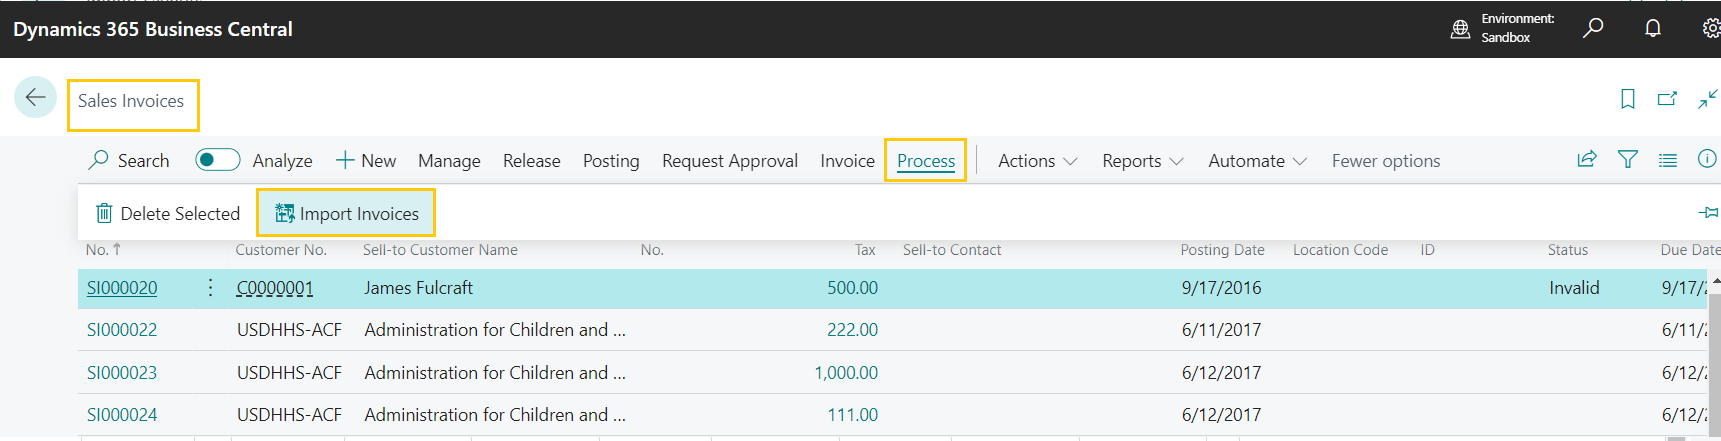Select the 6/11/2017 posting date cell
The width and height of the screenshot is (1721, 441).
point(1221,330)
